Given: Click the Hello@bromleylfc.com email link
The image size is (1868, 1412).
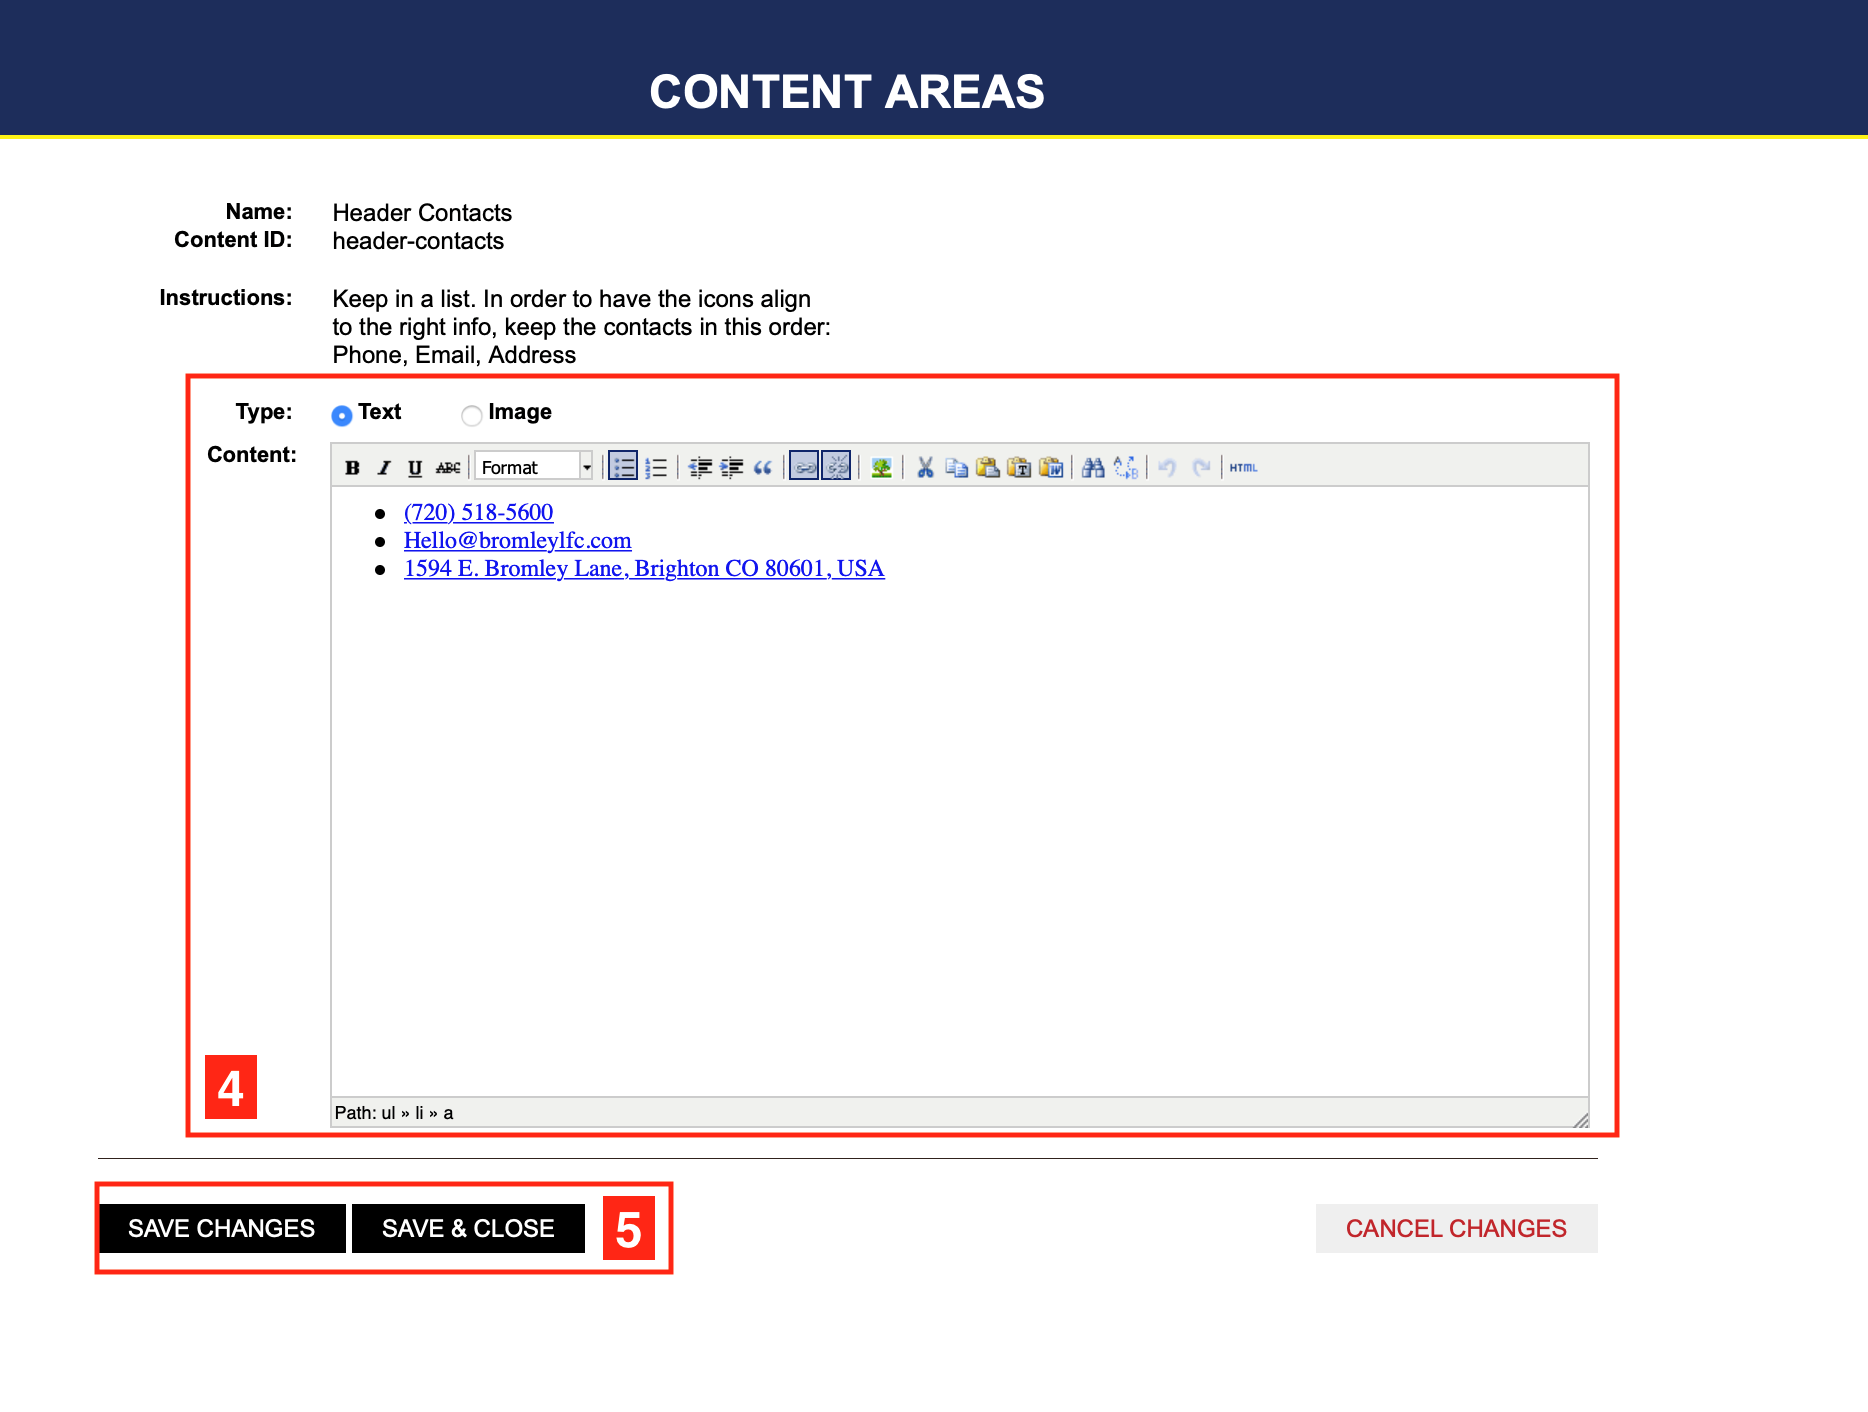Looking at the screenshot, I should tap(517, 540).
